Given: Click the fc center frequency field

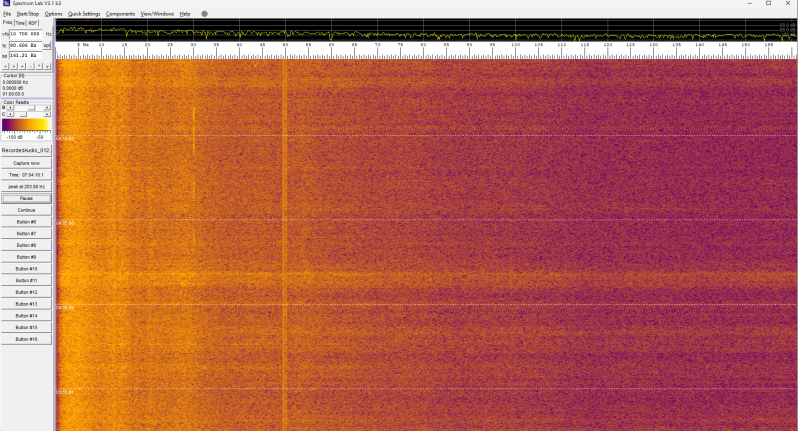Looking at the screenshot, I should pyautogui.click(x=25, y=45).
